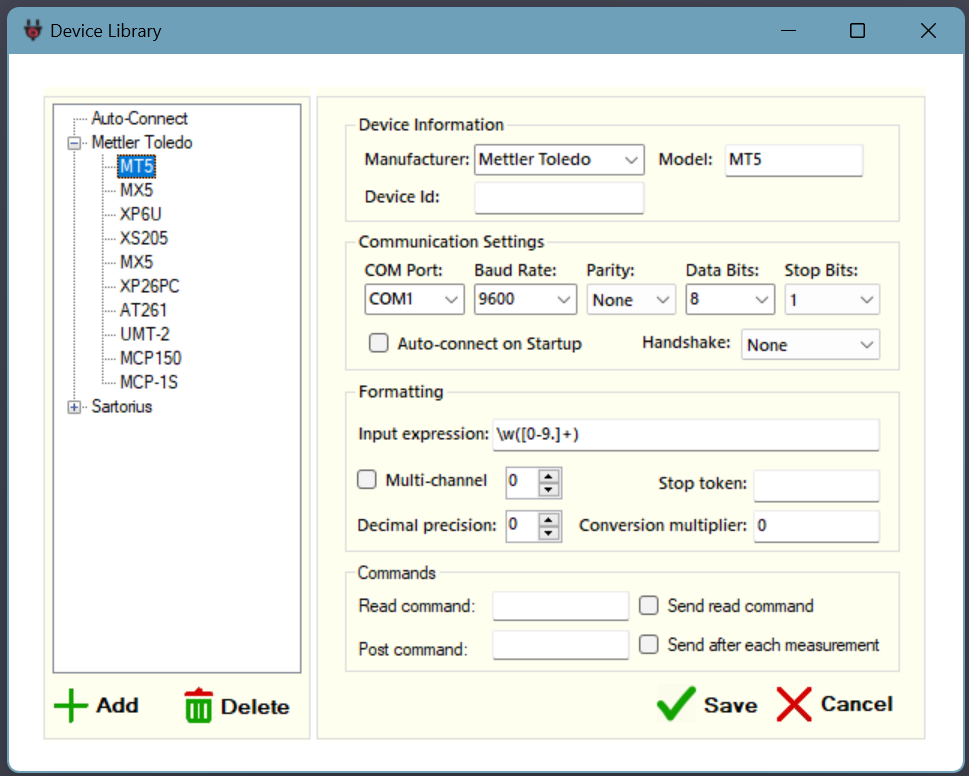
Task: Select the MCP150 device in tree
Action: (x=150, y=358)
